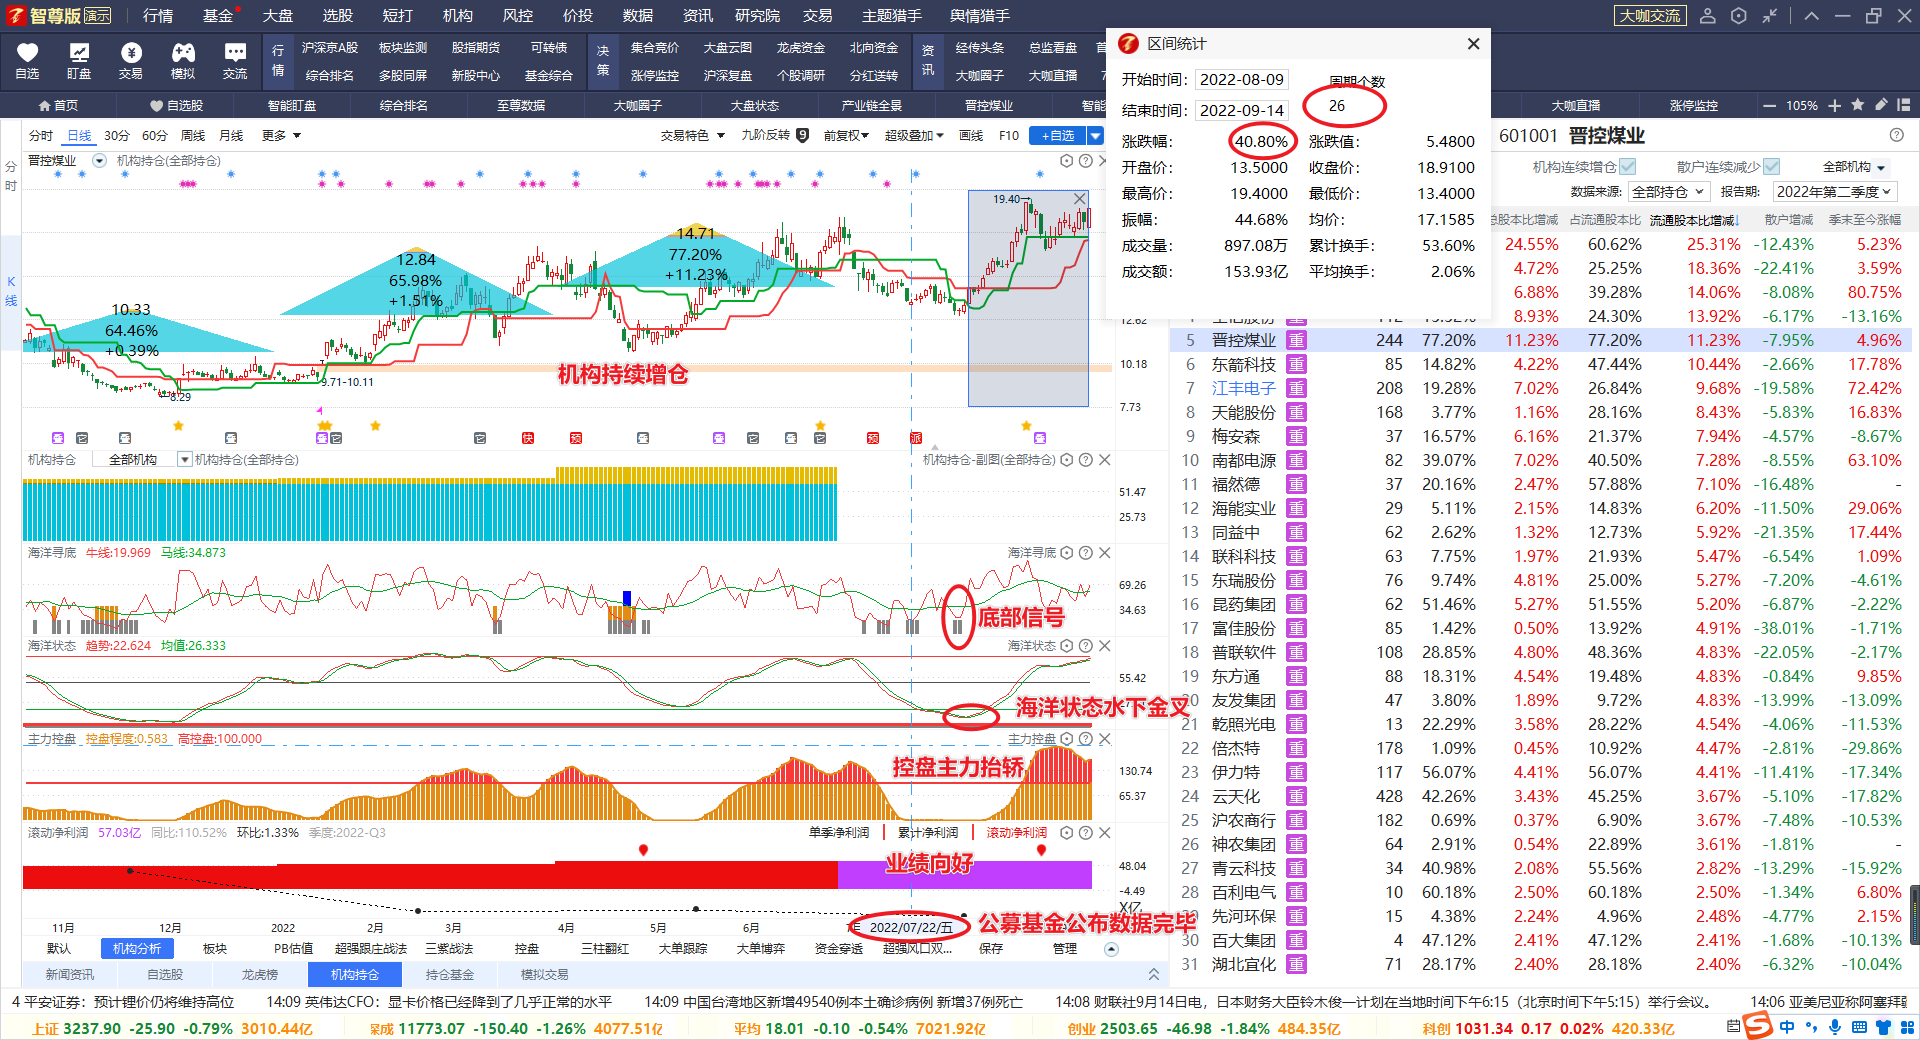Open the 选股 menu

(338, 16)
